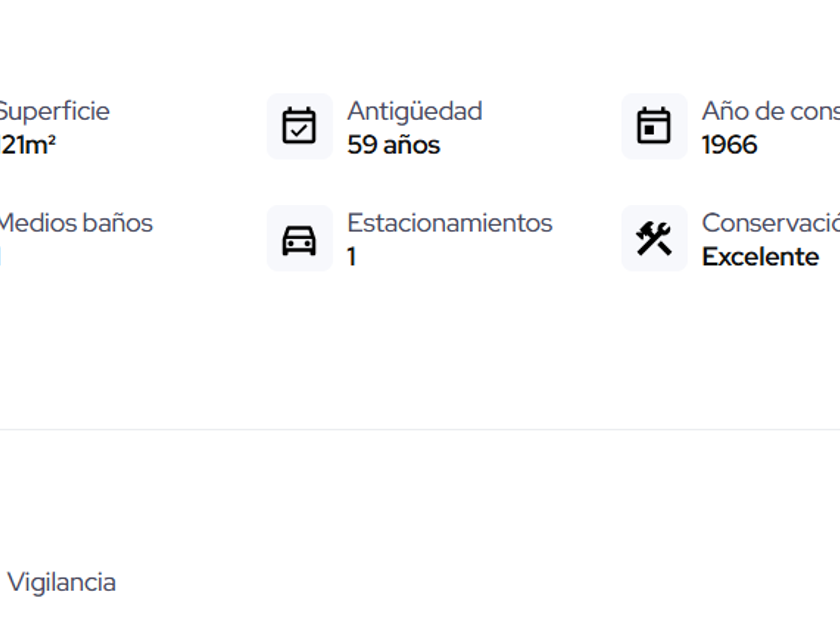The height and width of the screenshot is (630, 840).
Task: Select the 'Excelente' conservation value
Action: (760, 257)
